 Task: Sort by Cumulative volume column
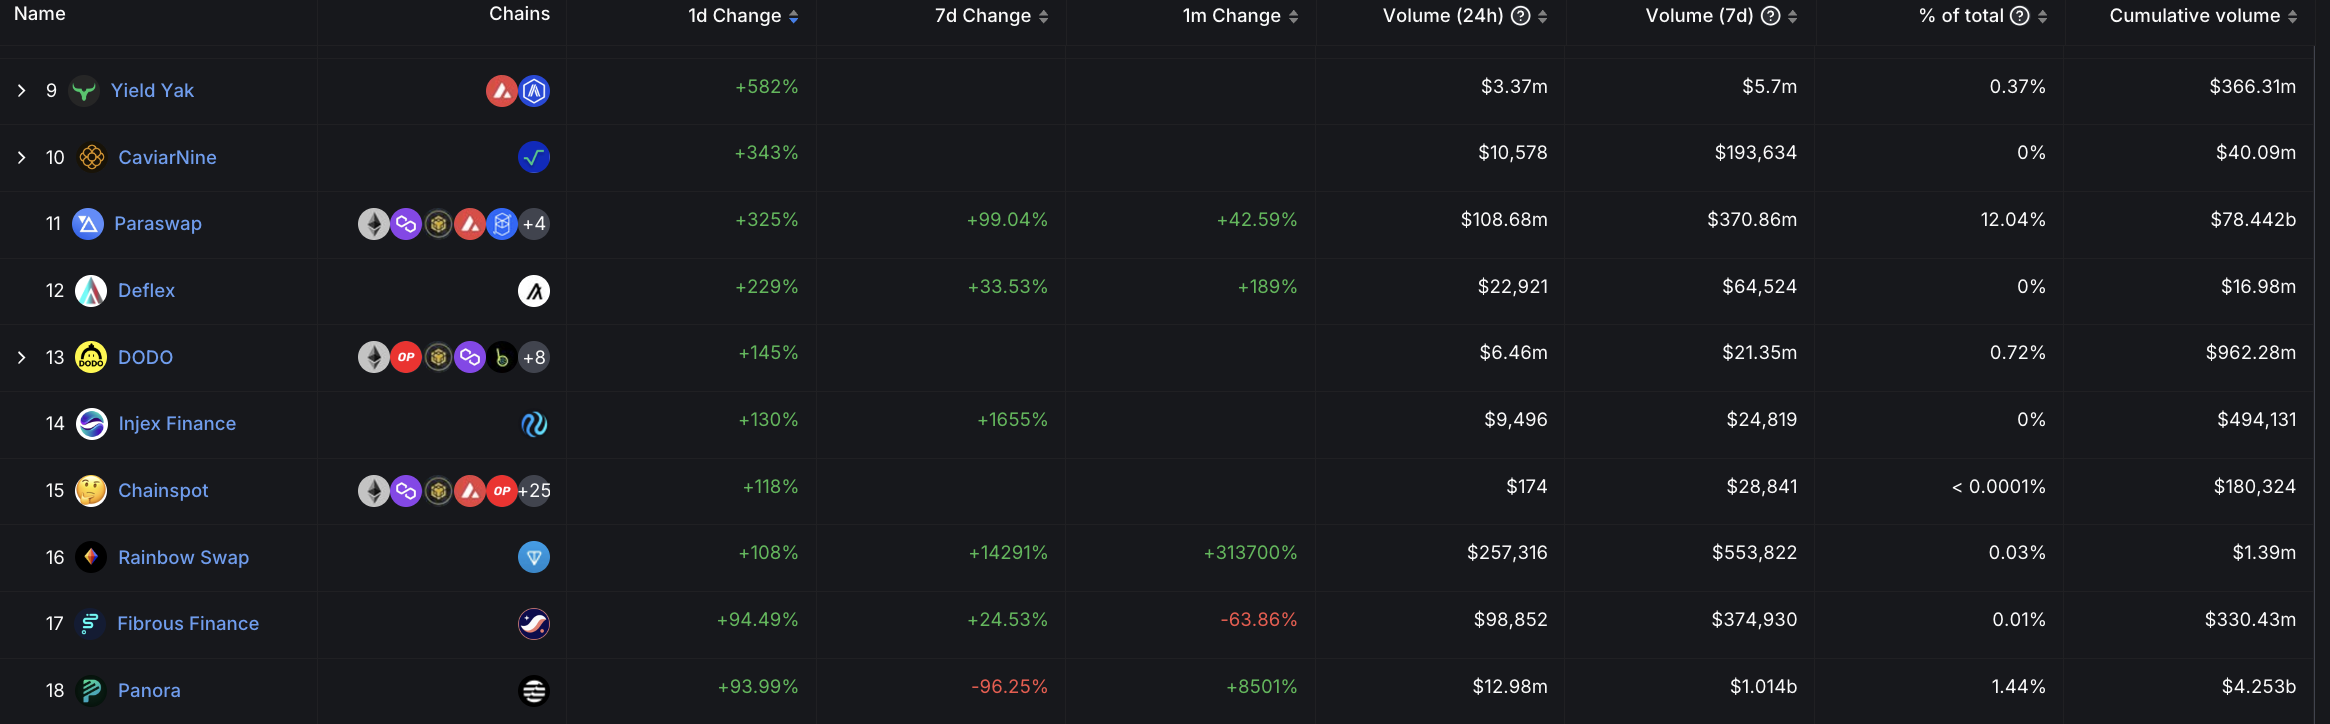tap(2292, 17)
